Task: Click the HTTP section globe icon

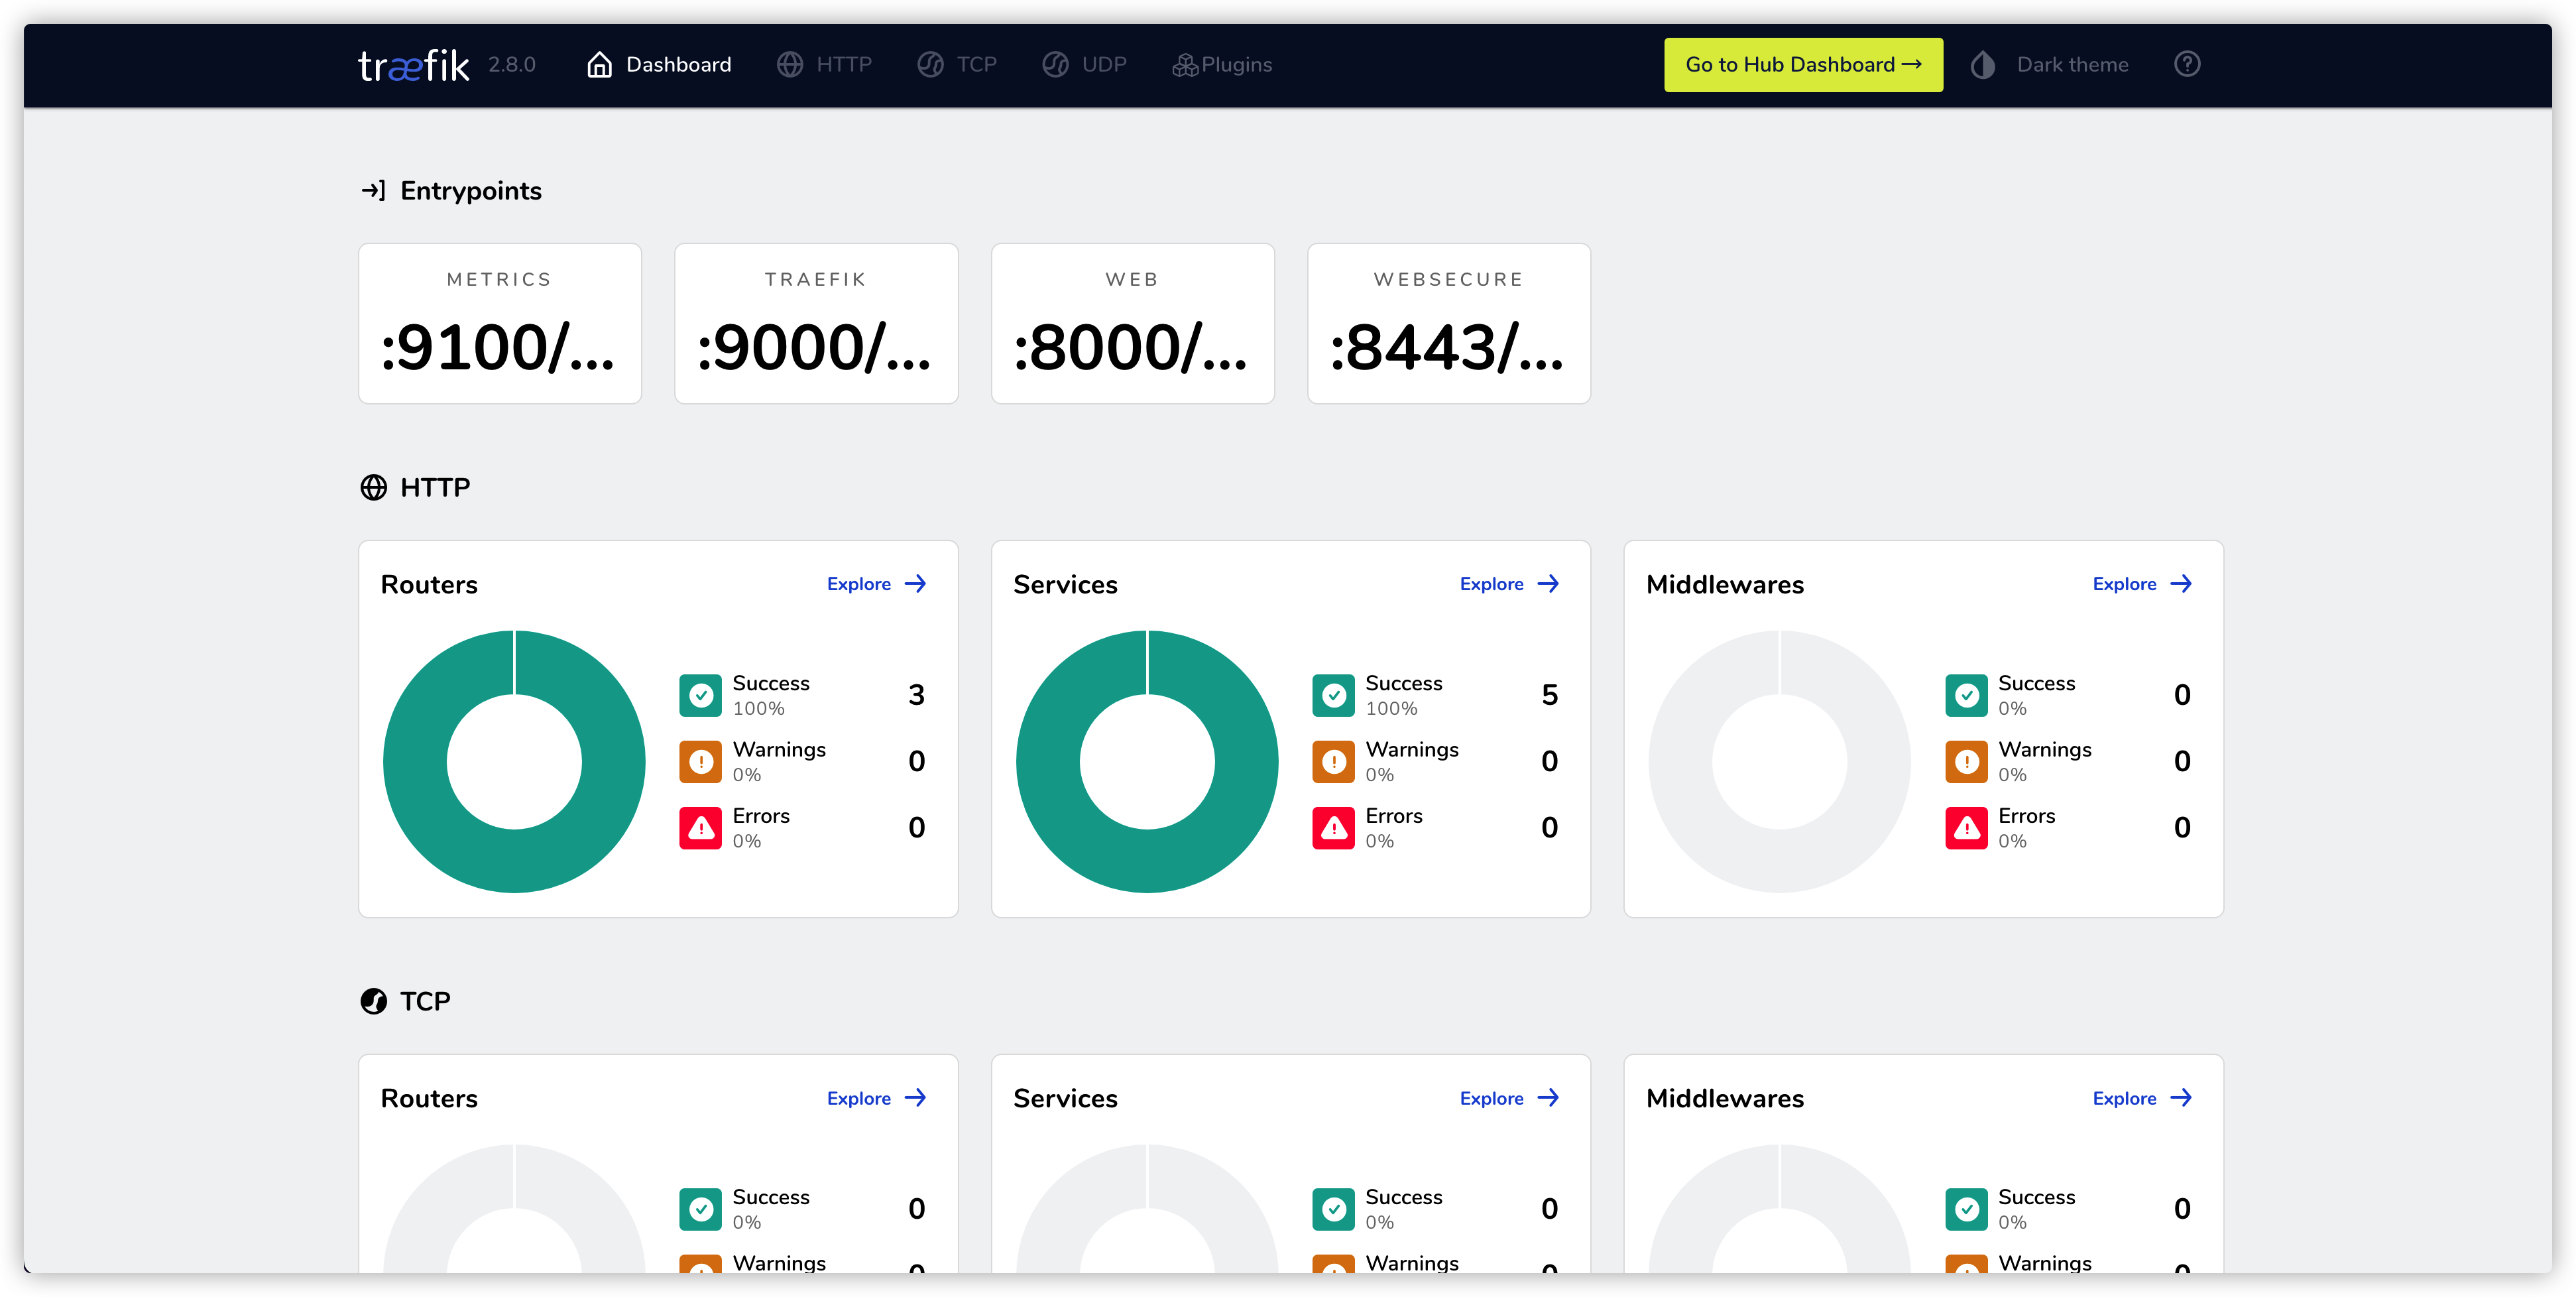Action: tap(373, 487)
